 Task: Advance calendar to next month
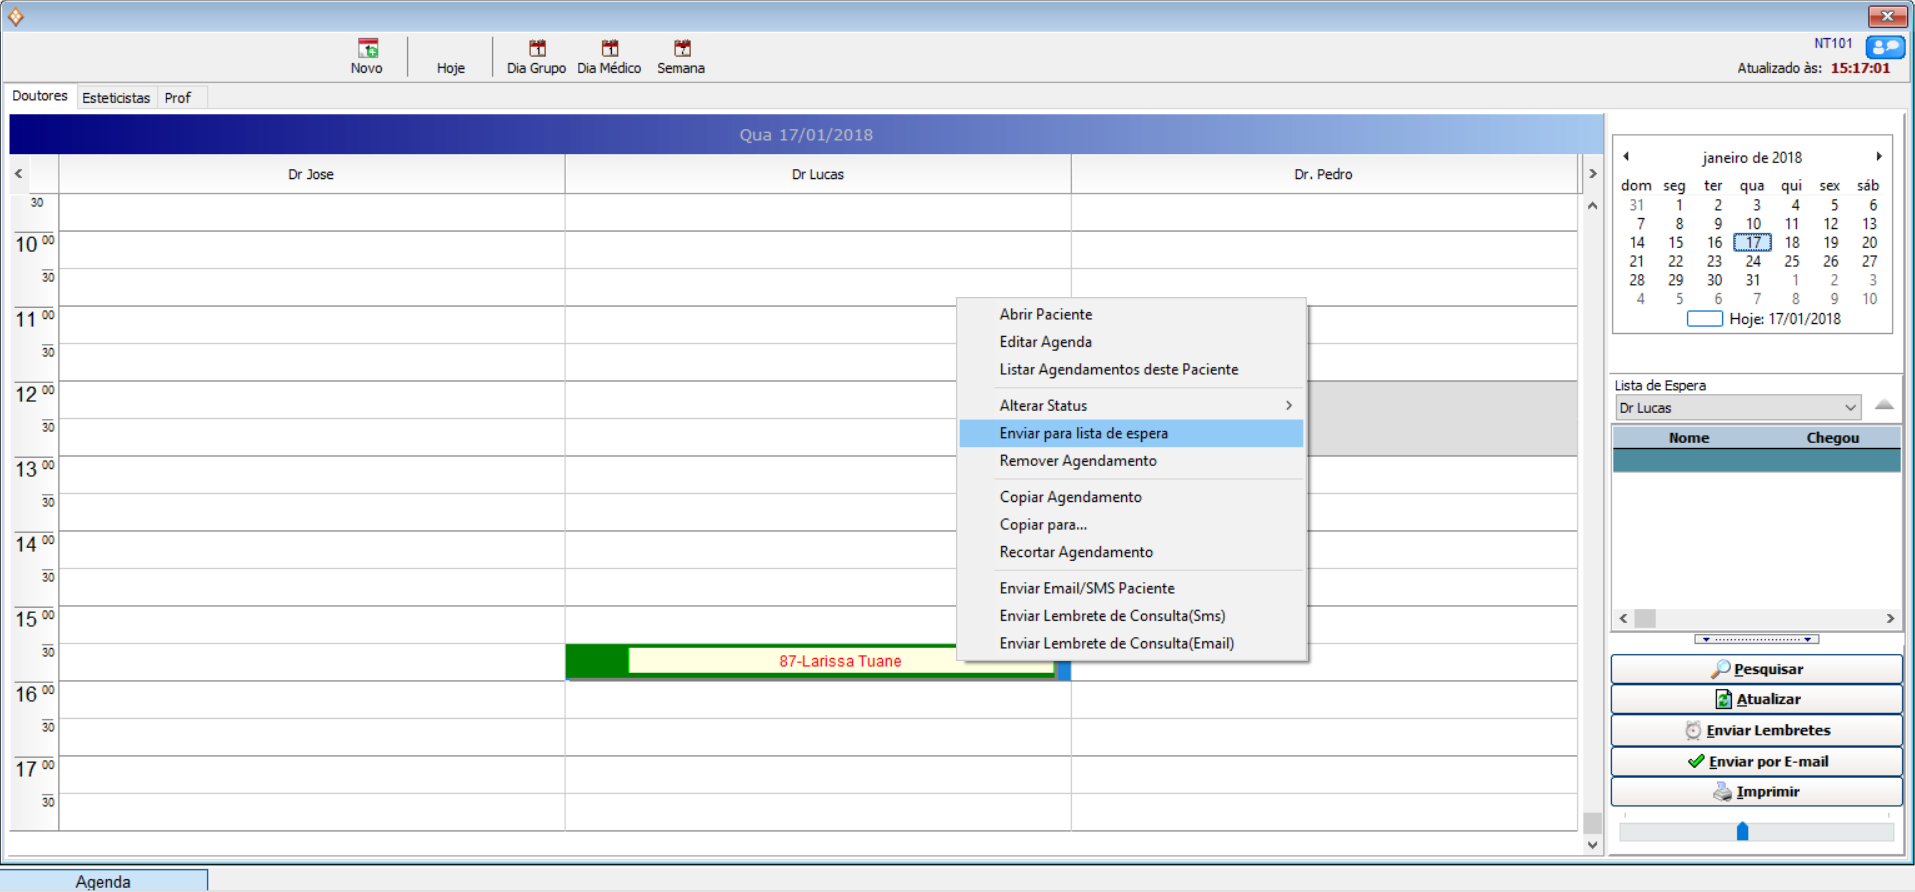[1879, 156]
